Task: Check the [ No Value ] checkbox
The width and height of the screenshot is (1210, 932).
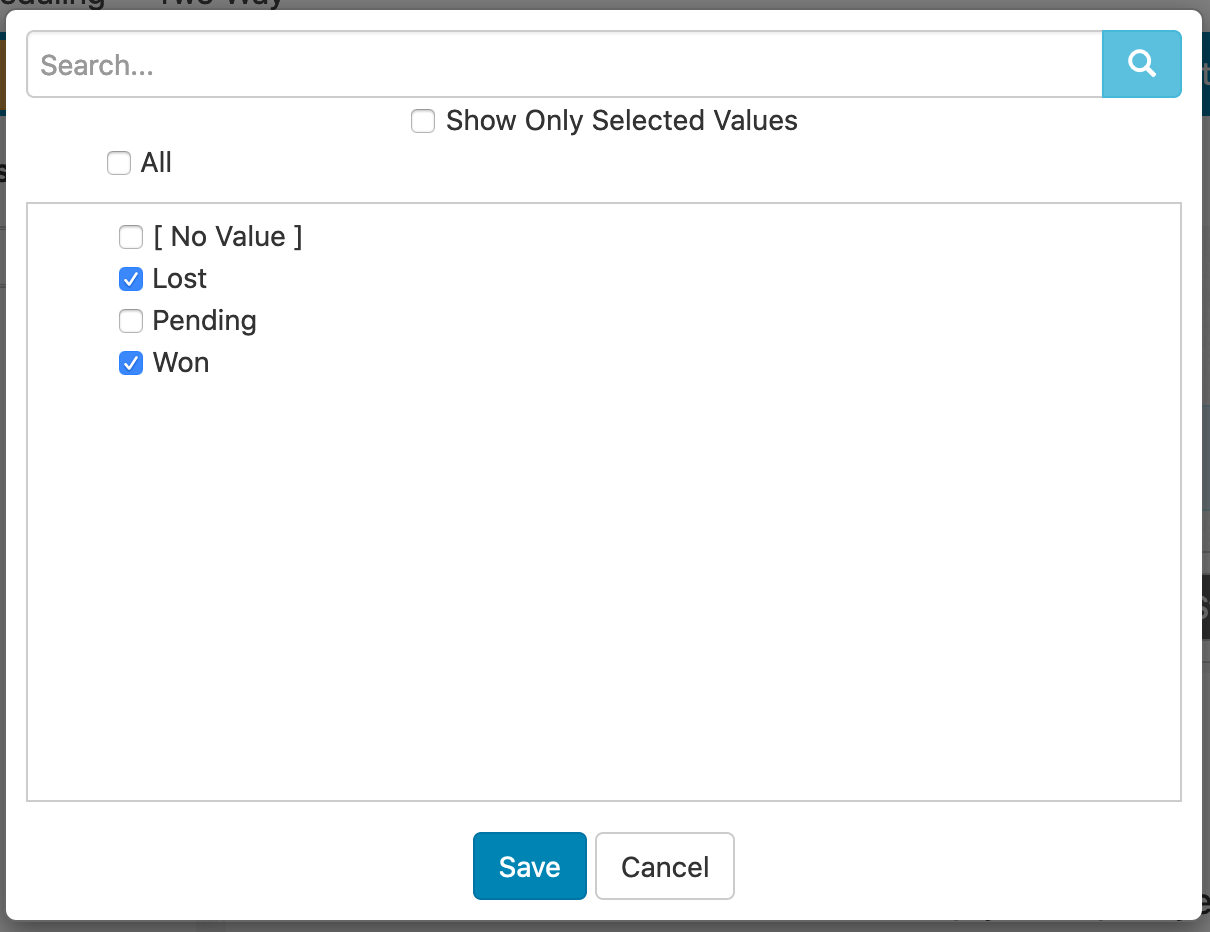Action: [x=131, y=237]
